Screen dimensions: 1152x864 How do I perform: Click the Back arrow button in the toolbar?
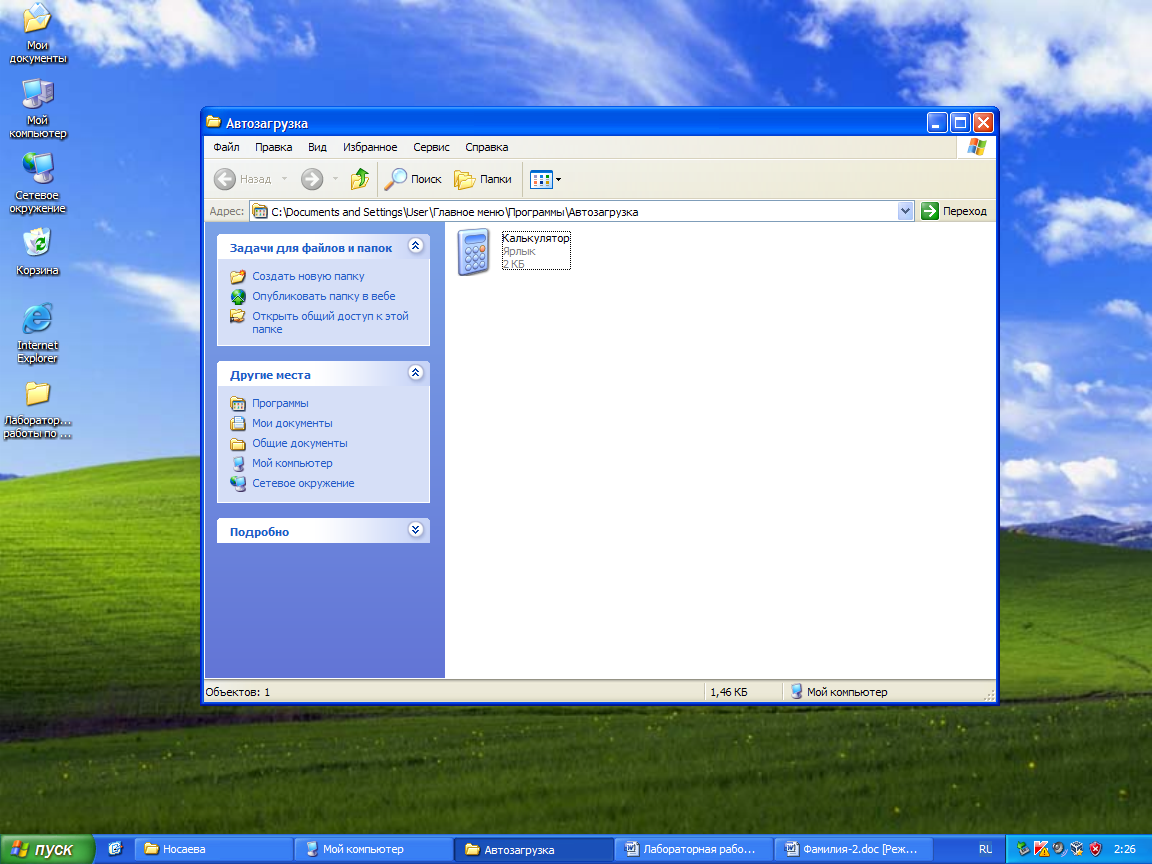click(243, 179)
